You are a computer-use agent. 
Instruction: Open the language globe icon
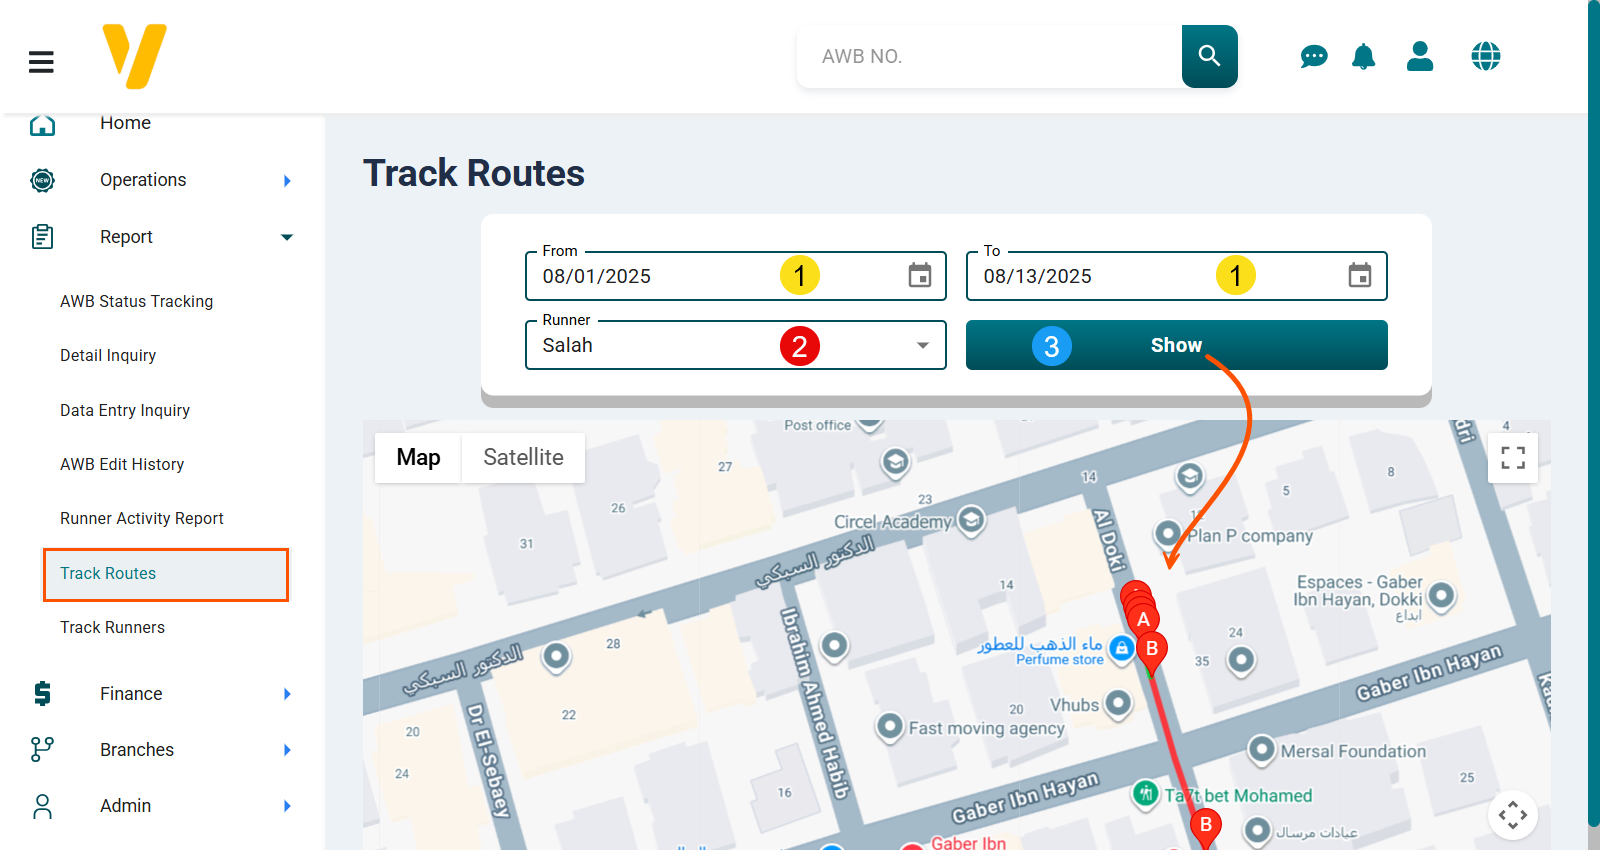click(1486, 56)
